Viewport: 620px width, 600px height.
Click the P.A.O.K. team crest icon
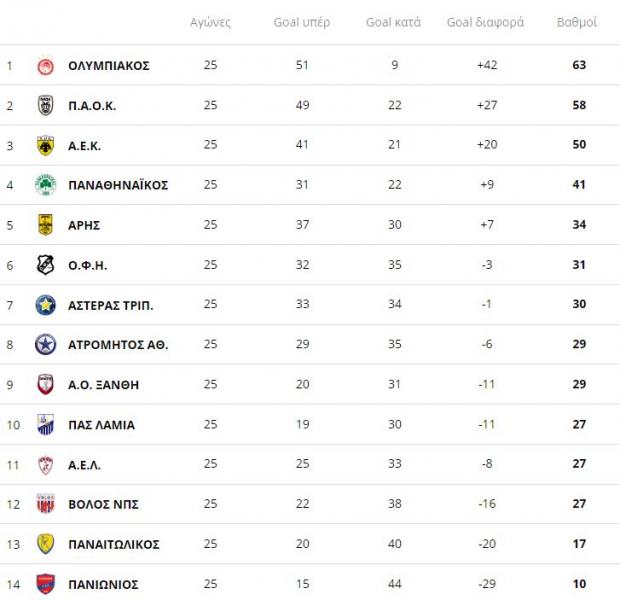(44, 105)
